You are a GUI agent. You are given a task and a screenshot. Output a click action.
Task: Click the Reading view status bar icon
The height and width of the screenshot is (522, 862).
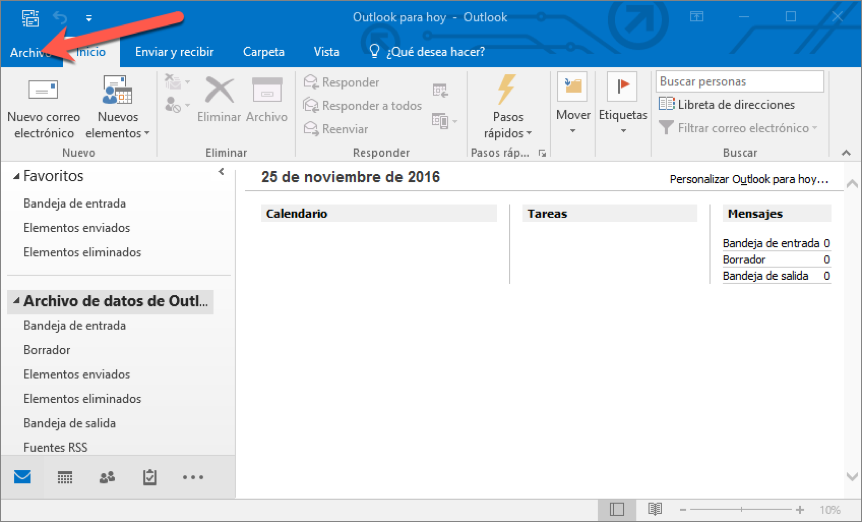point(655,510)
